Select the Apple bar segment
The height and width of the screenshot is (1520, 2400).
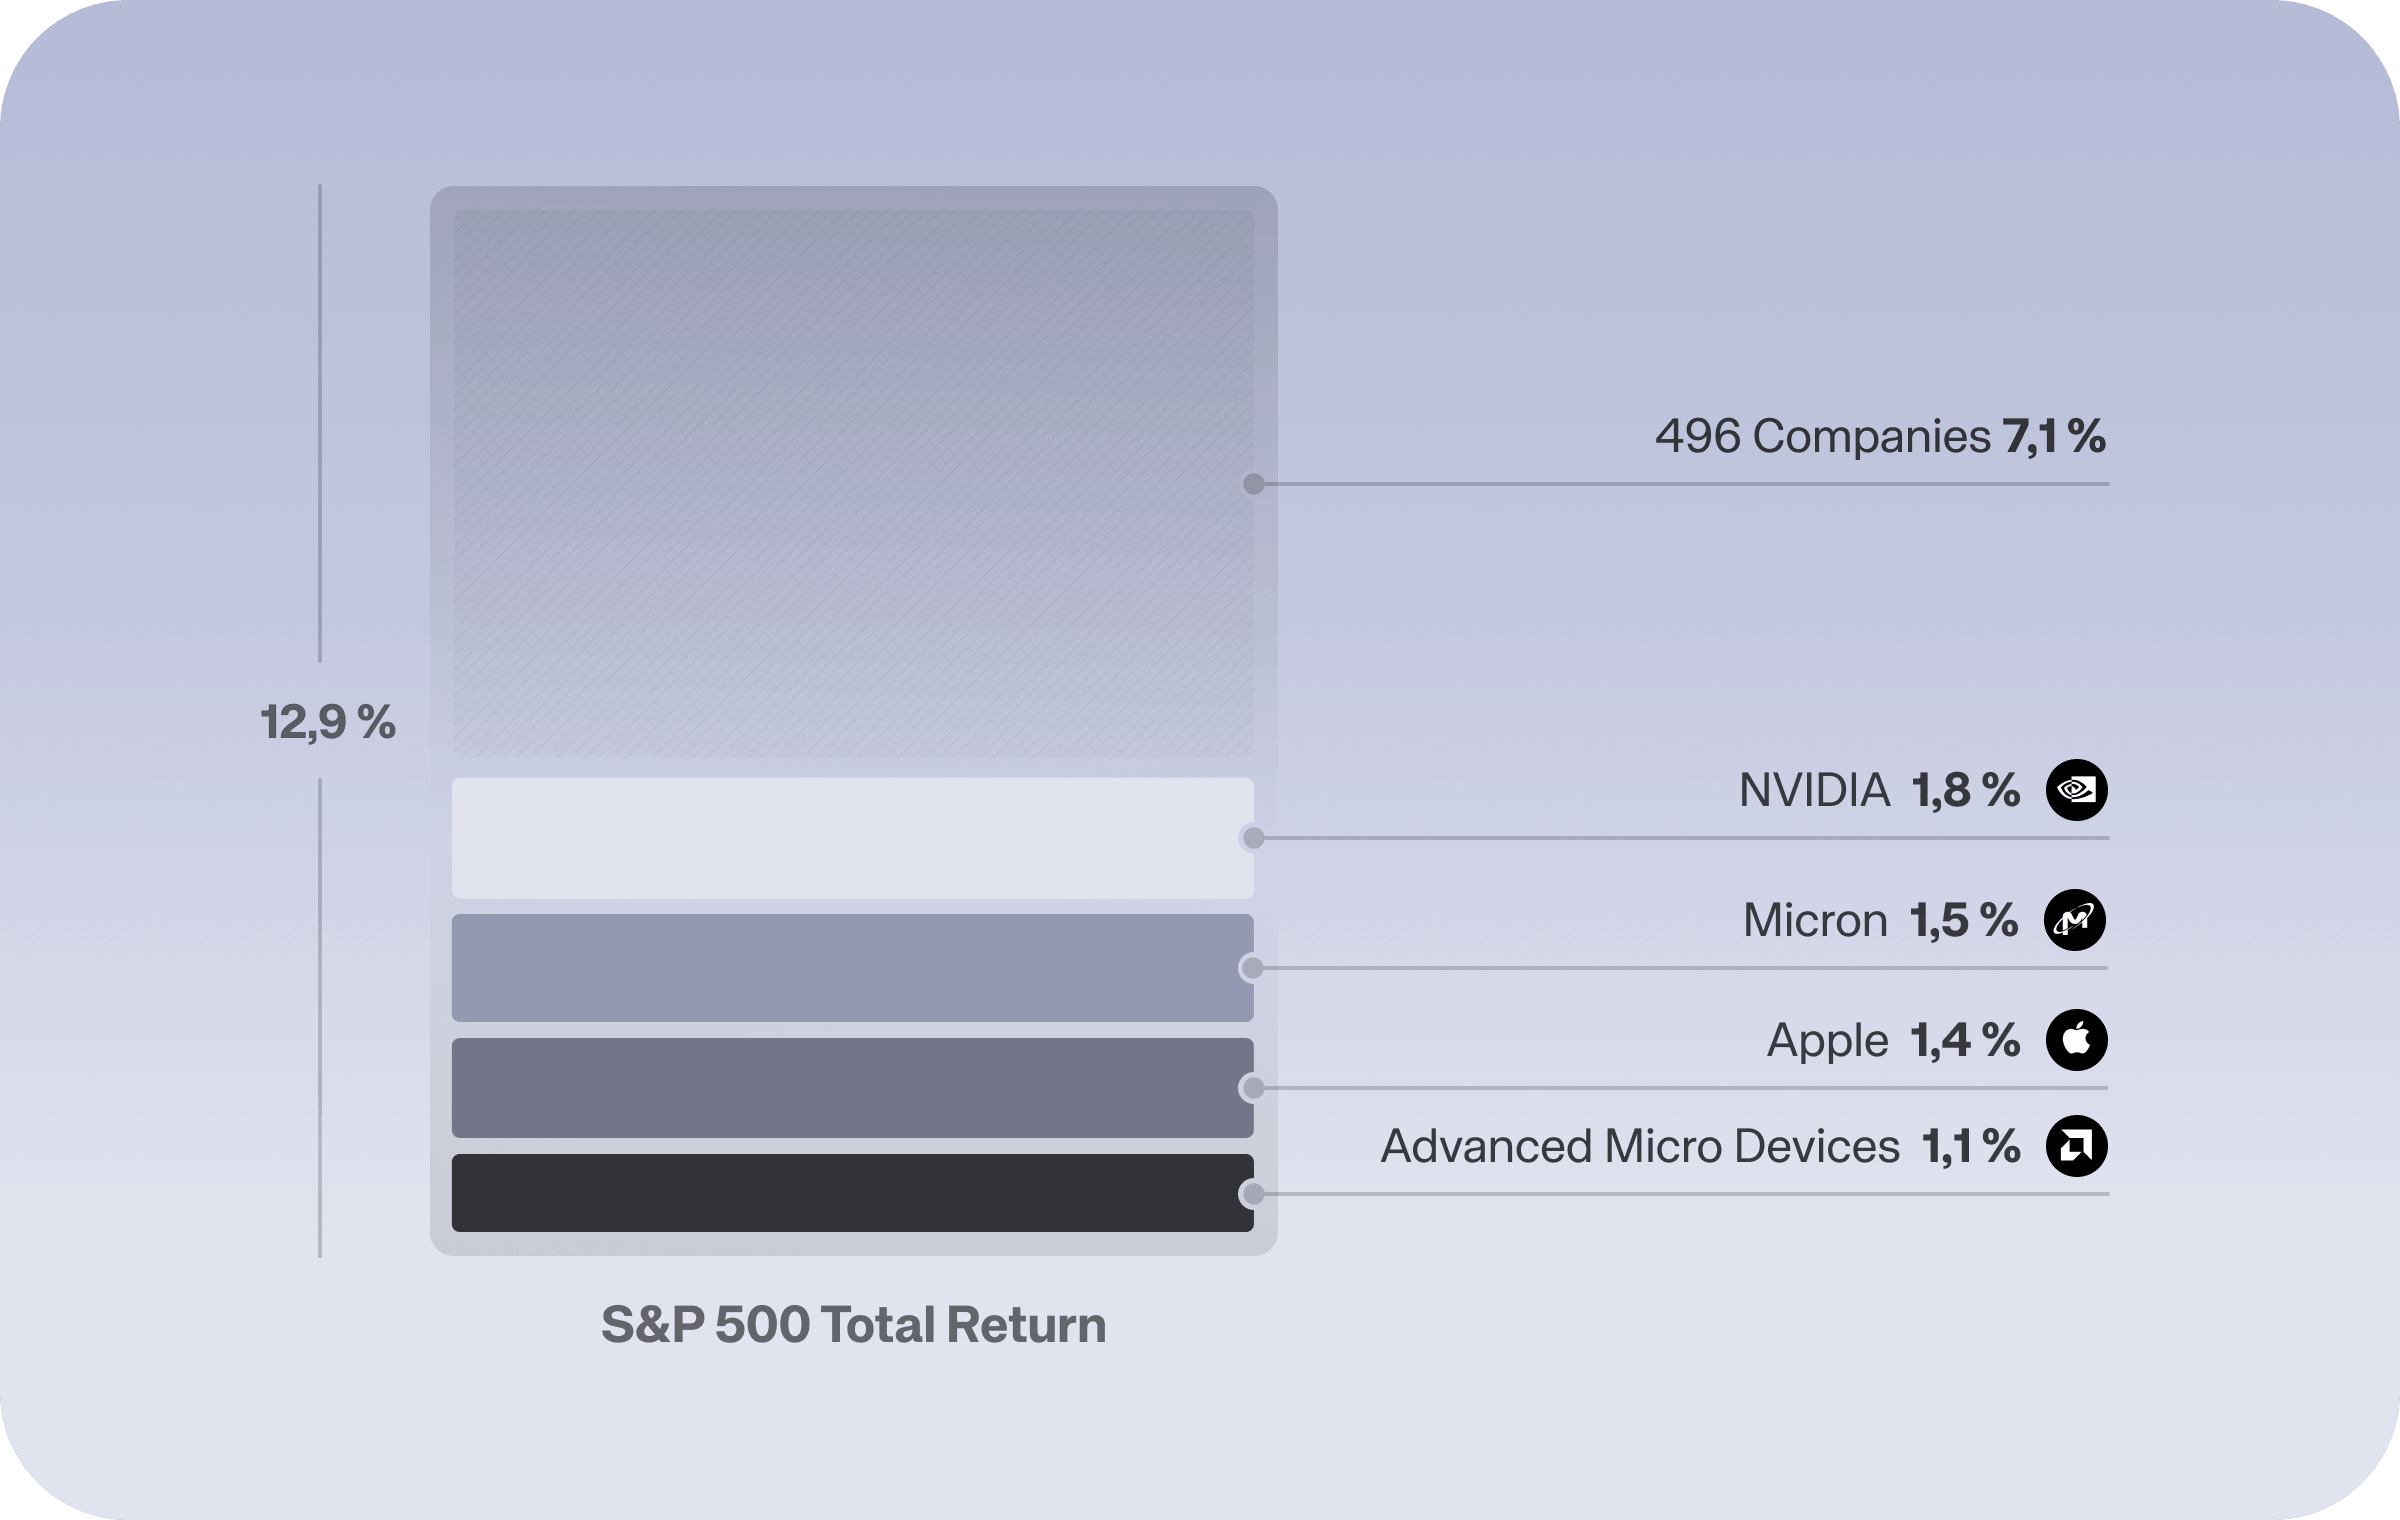853,1088
